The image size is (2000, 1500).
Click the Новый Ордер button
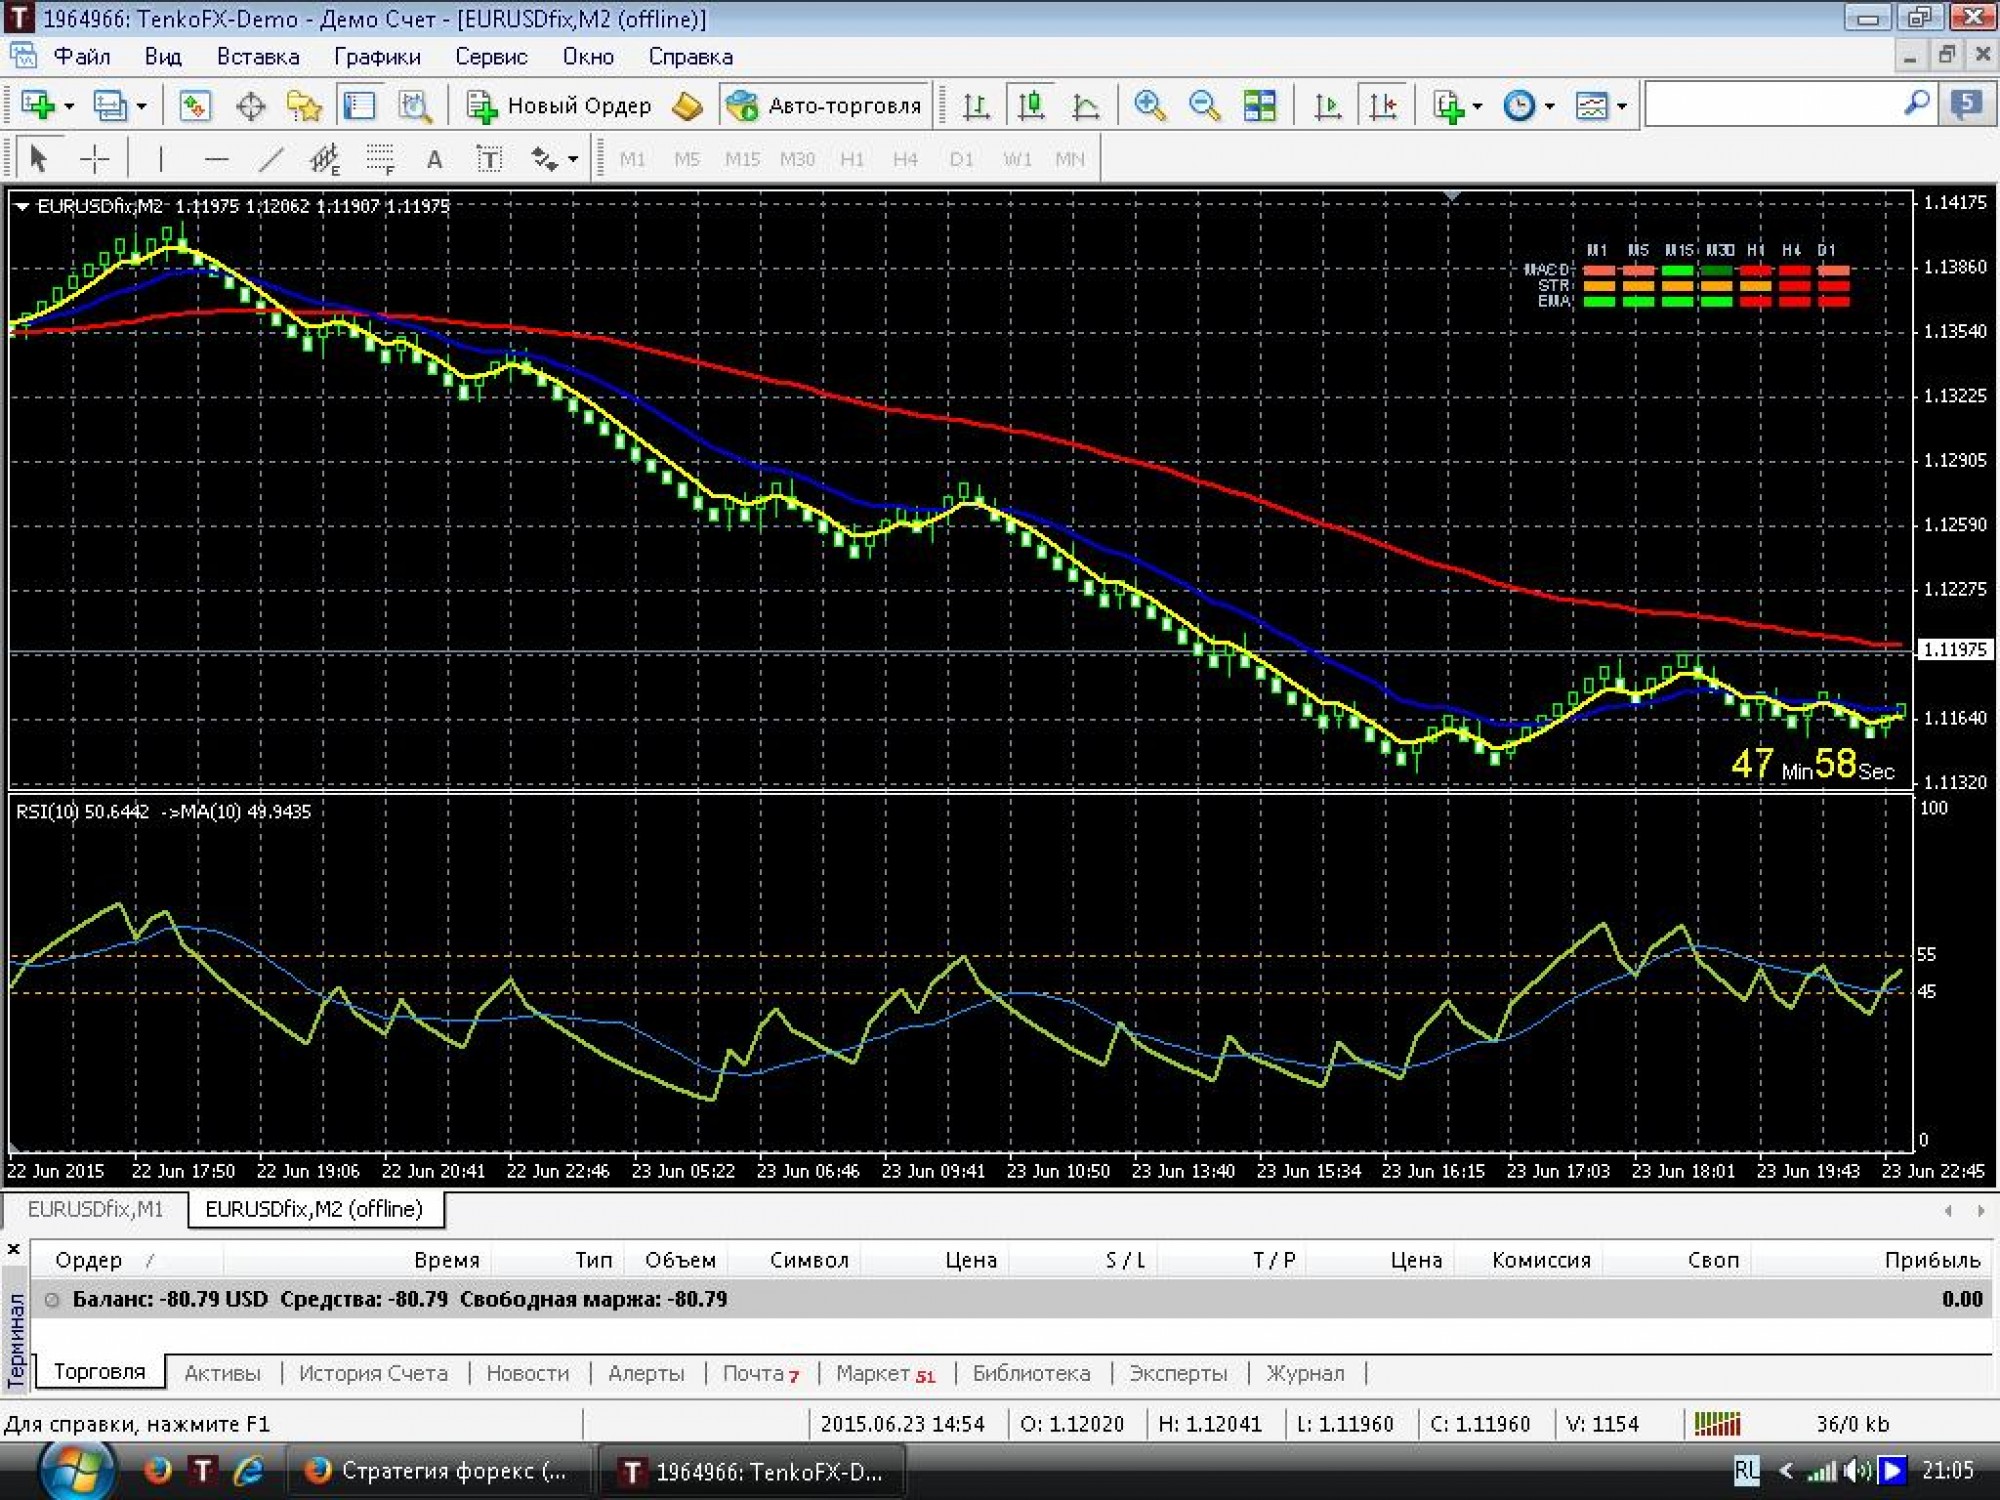559,105
